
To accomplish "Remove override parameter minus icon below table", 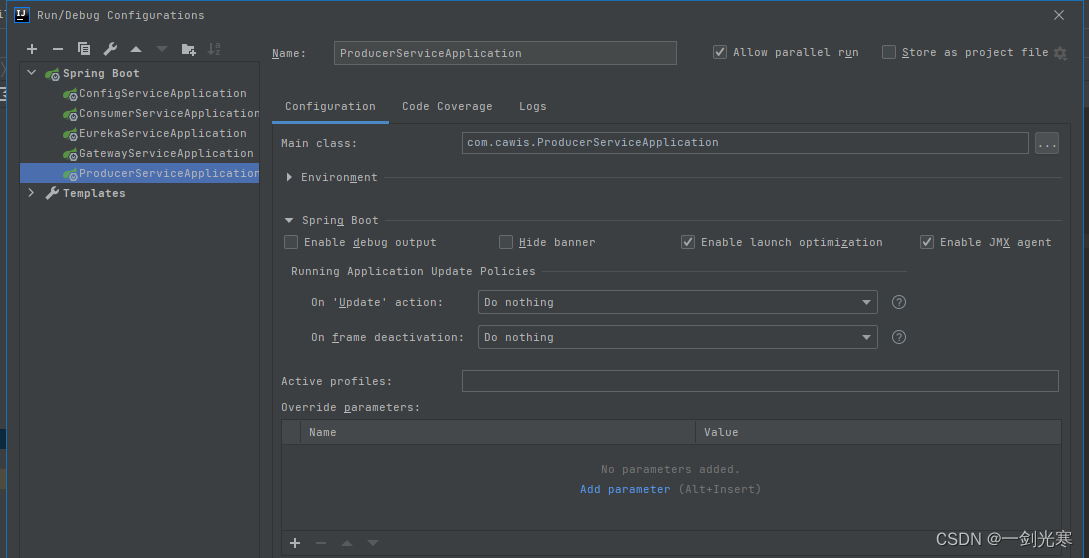I will pyautogui.click(x=321, y=543).
